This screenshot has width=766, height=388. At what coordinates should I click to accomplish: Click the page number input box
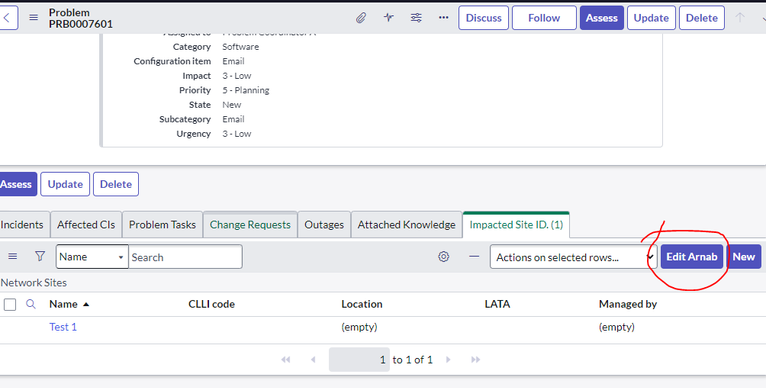[x=359, y=360]
